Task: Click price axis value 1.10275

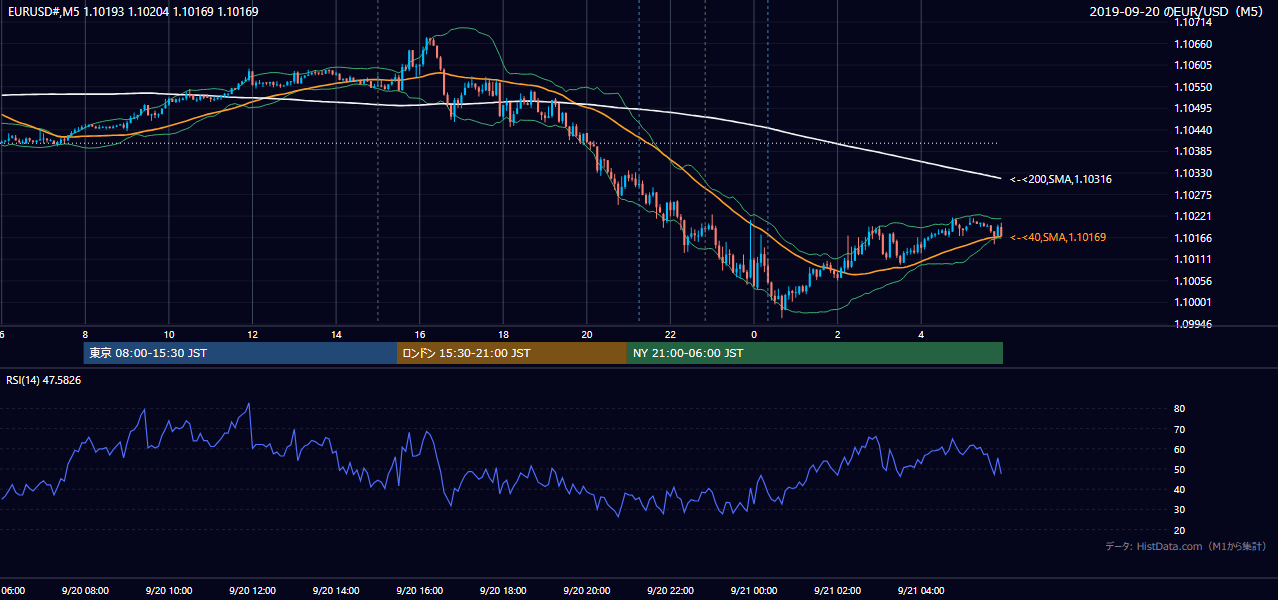Action: coord(1193,194)
